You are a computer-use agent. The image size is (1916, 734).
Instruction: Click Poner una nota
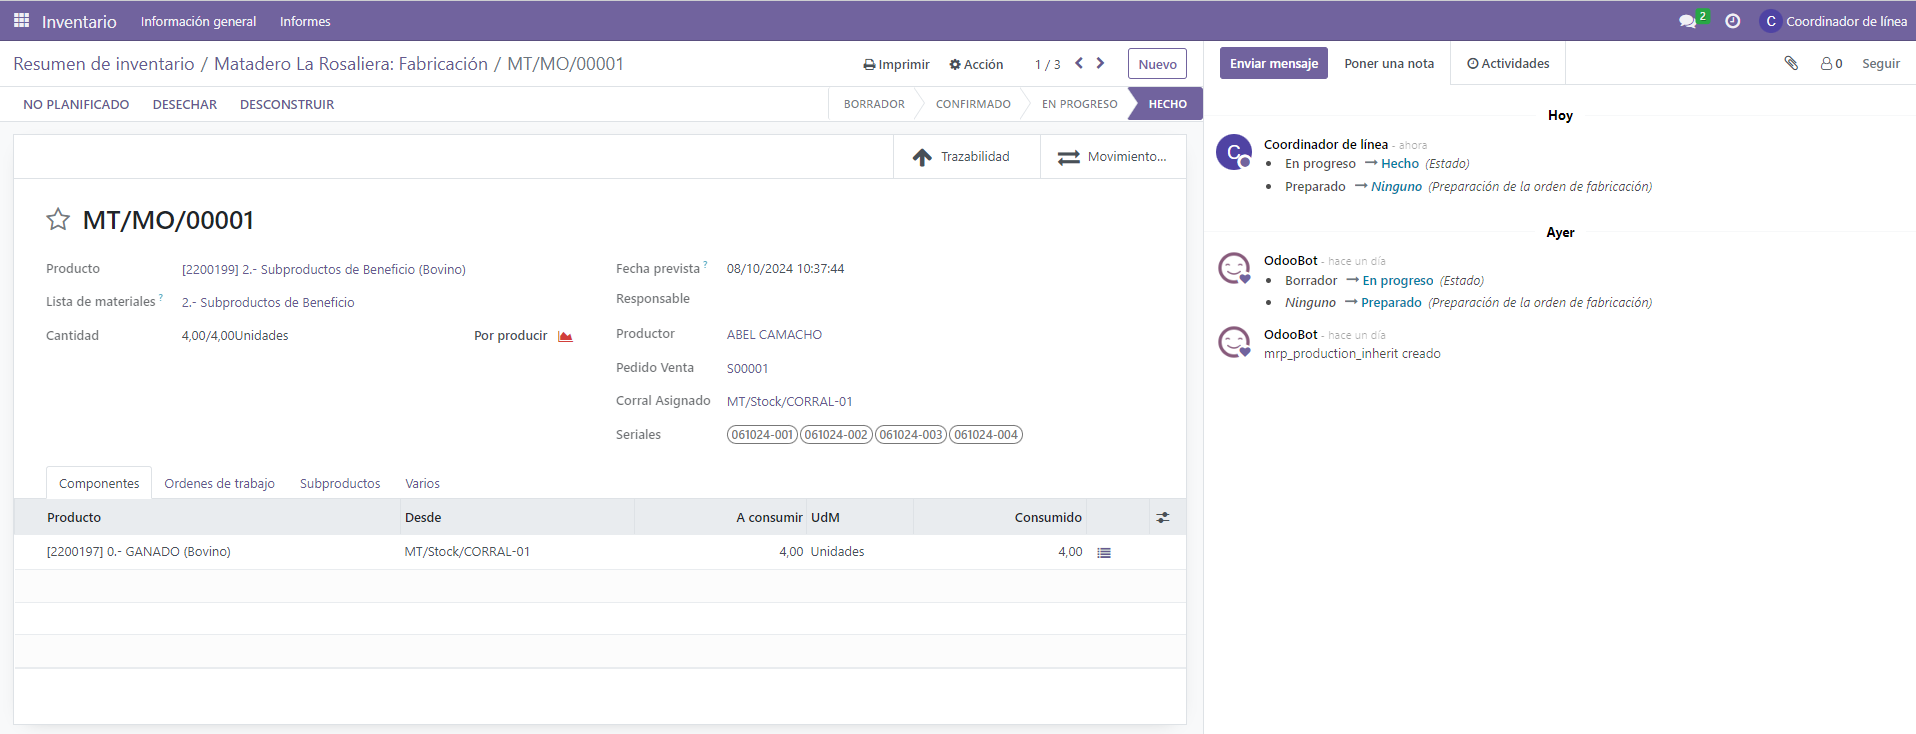(1388, 63)
